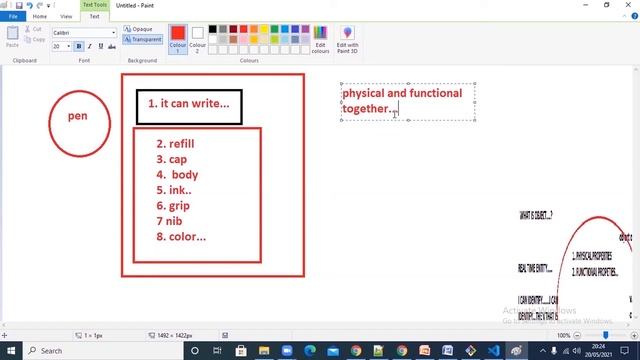
Task: Select Colour 1 button
Action: click(x=178, y=39)
